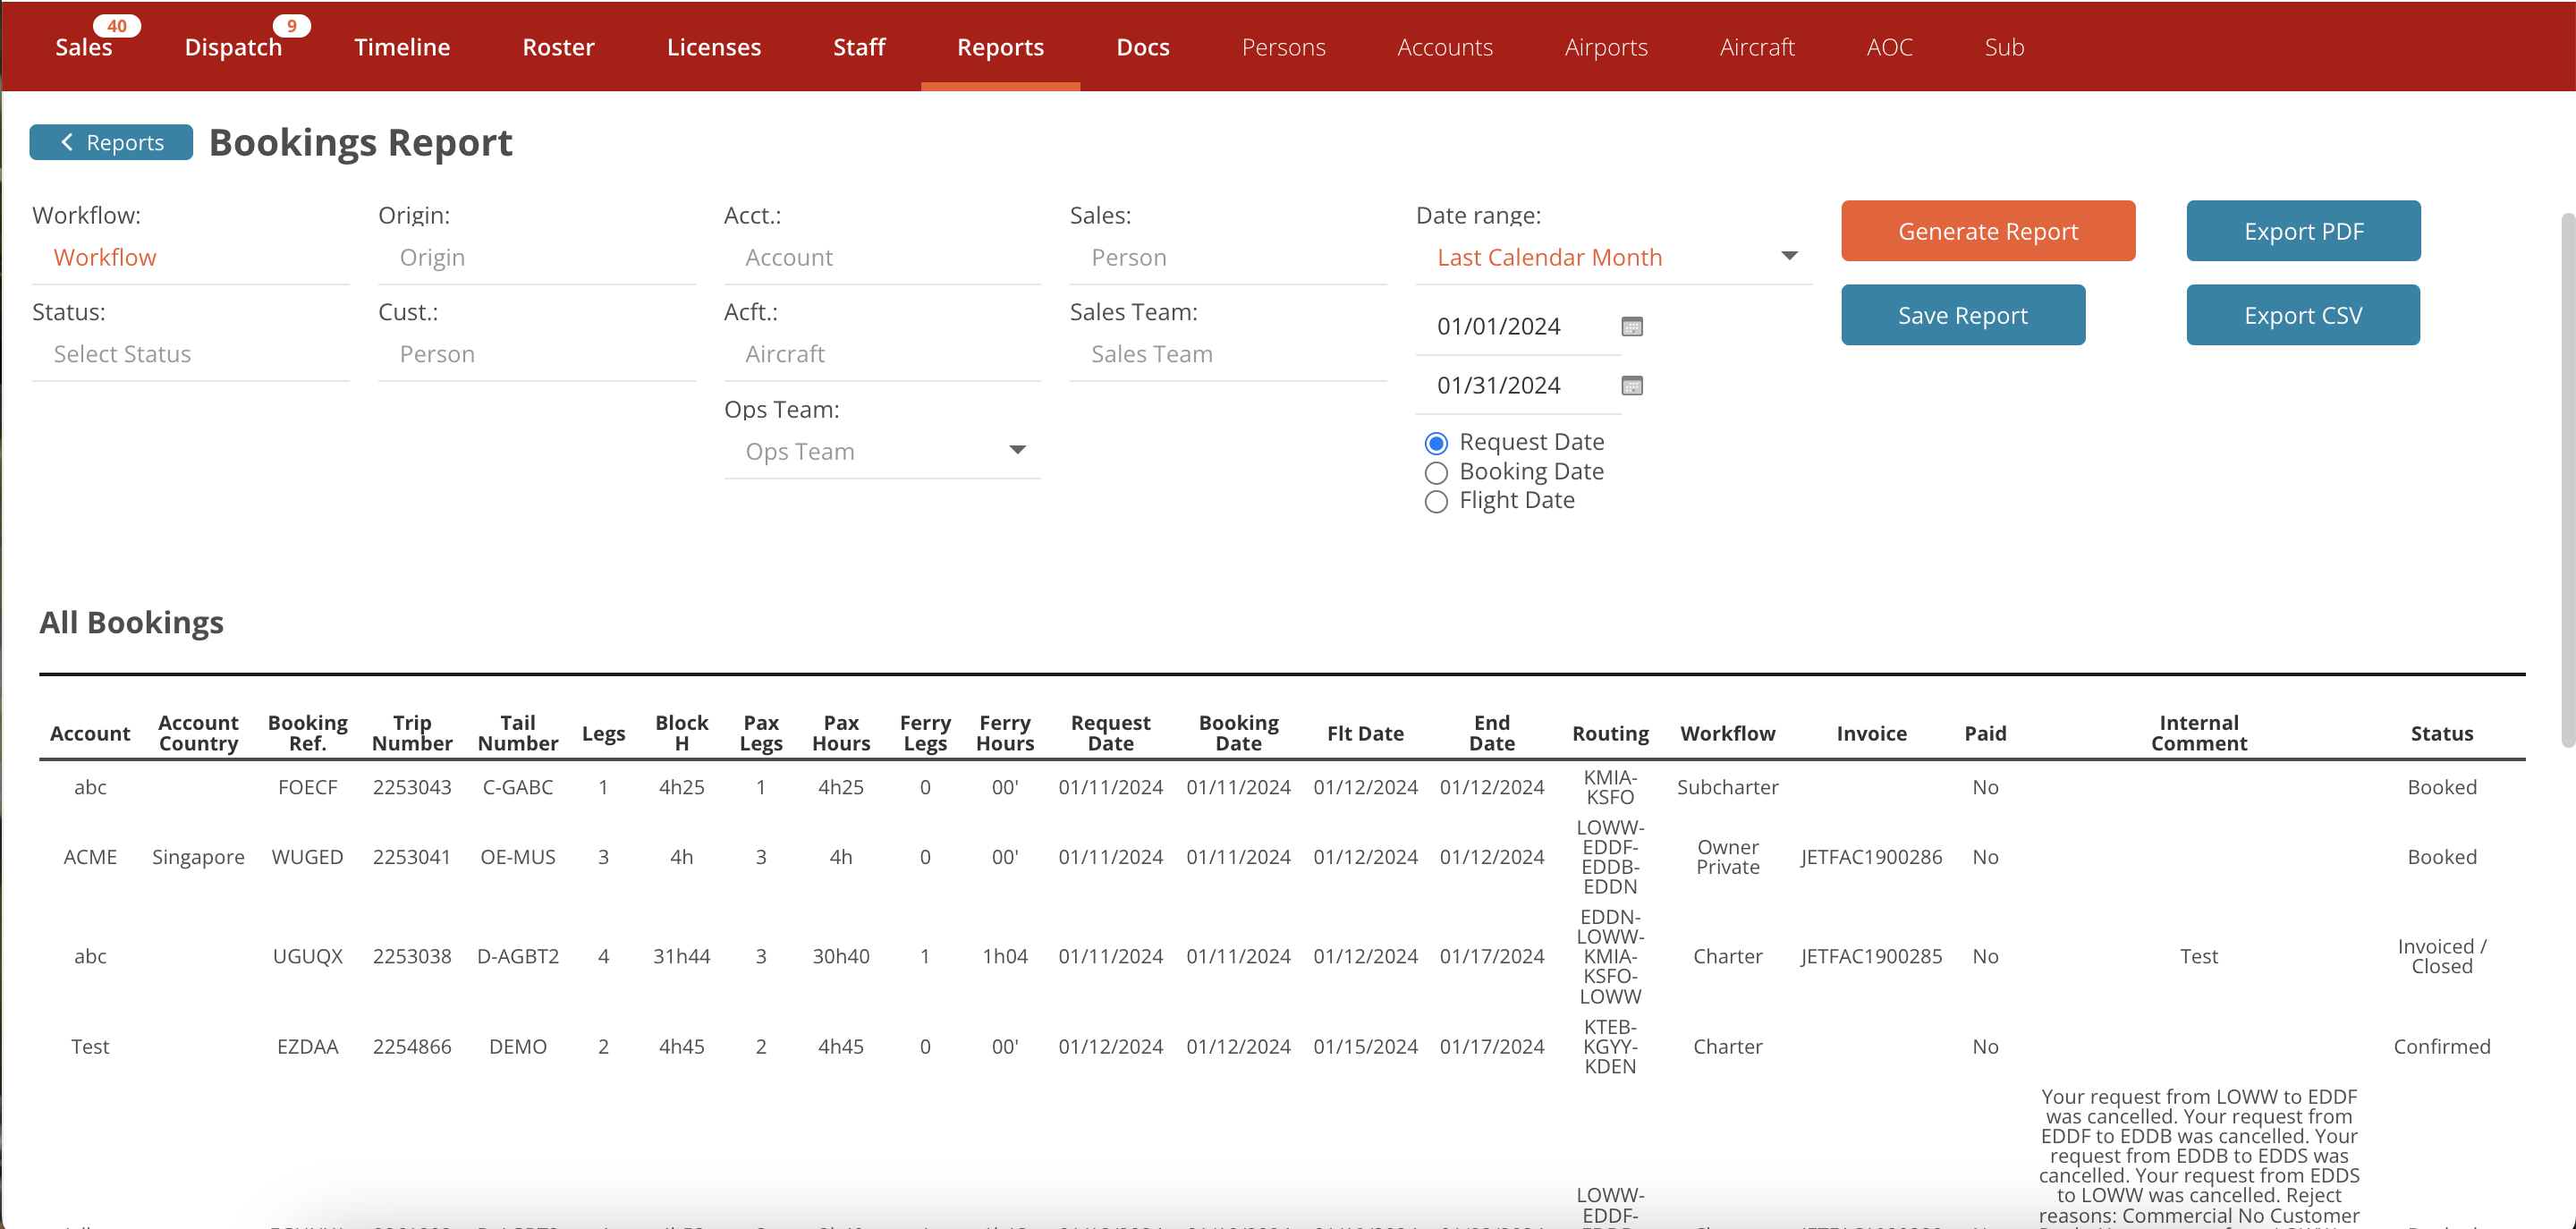Click the Tail Number column header
Viewport: 2576px width, 1229px height.
tap(517, 733)
